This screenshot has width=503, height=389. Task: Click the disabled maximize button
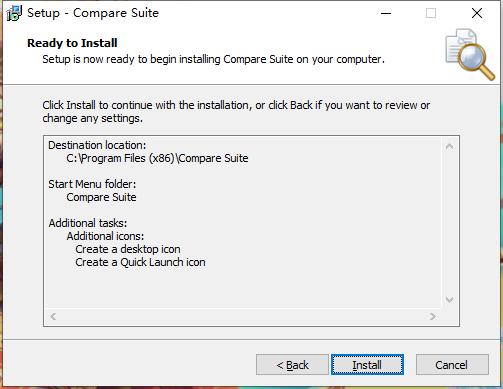[431, 13]
